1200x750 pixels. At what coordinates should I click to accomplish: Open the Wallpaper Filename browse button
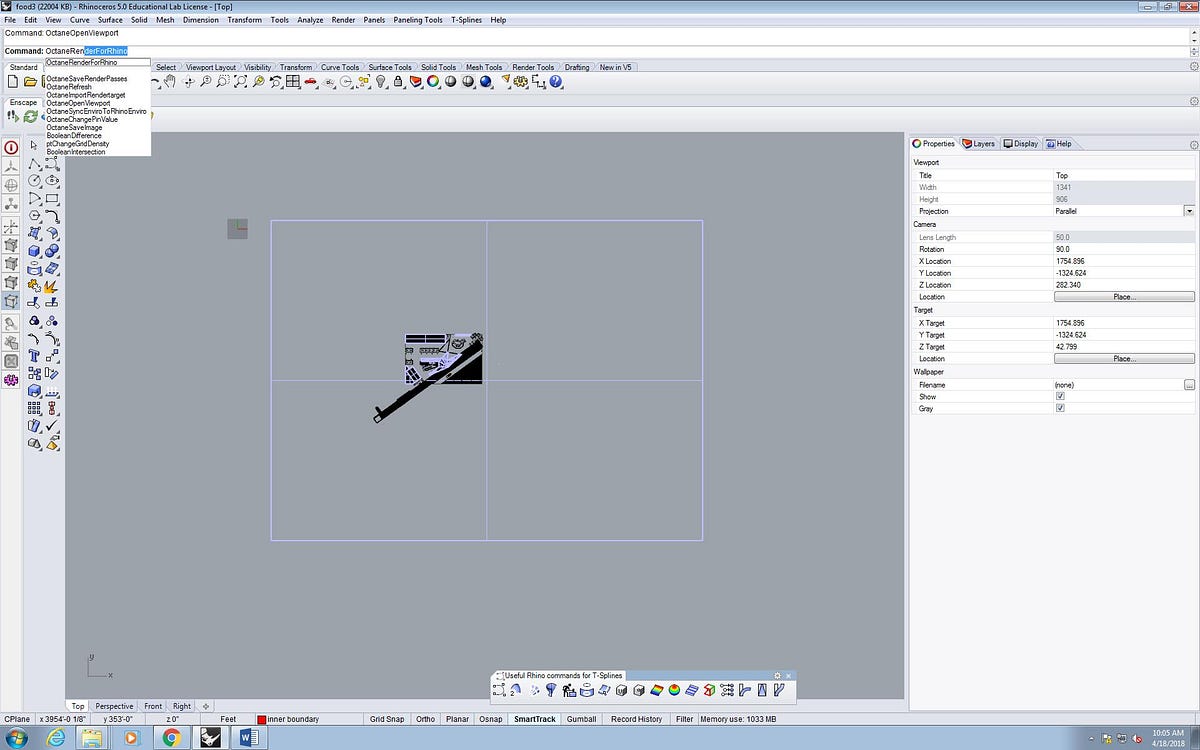tap(1189, 385)
